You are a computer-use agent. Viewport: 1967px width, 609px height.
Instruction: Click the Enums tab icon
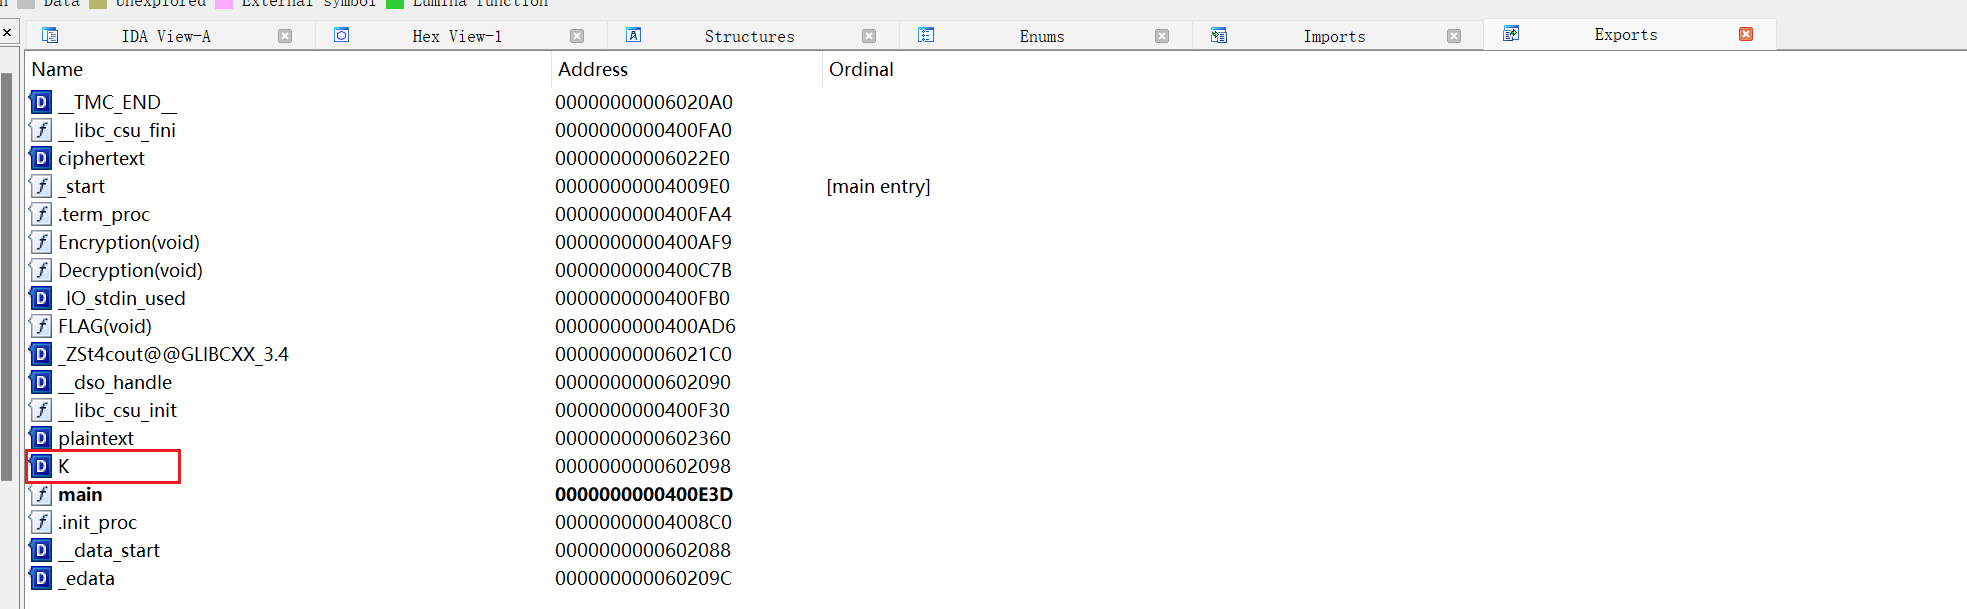[x=926, y=36]
